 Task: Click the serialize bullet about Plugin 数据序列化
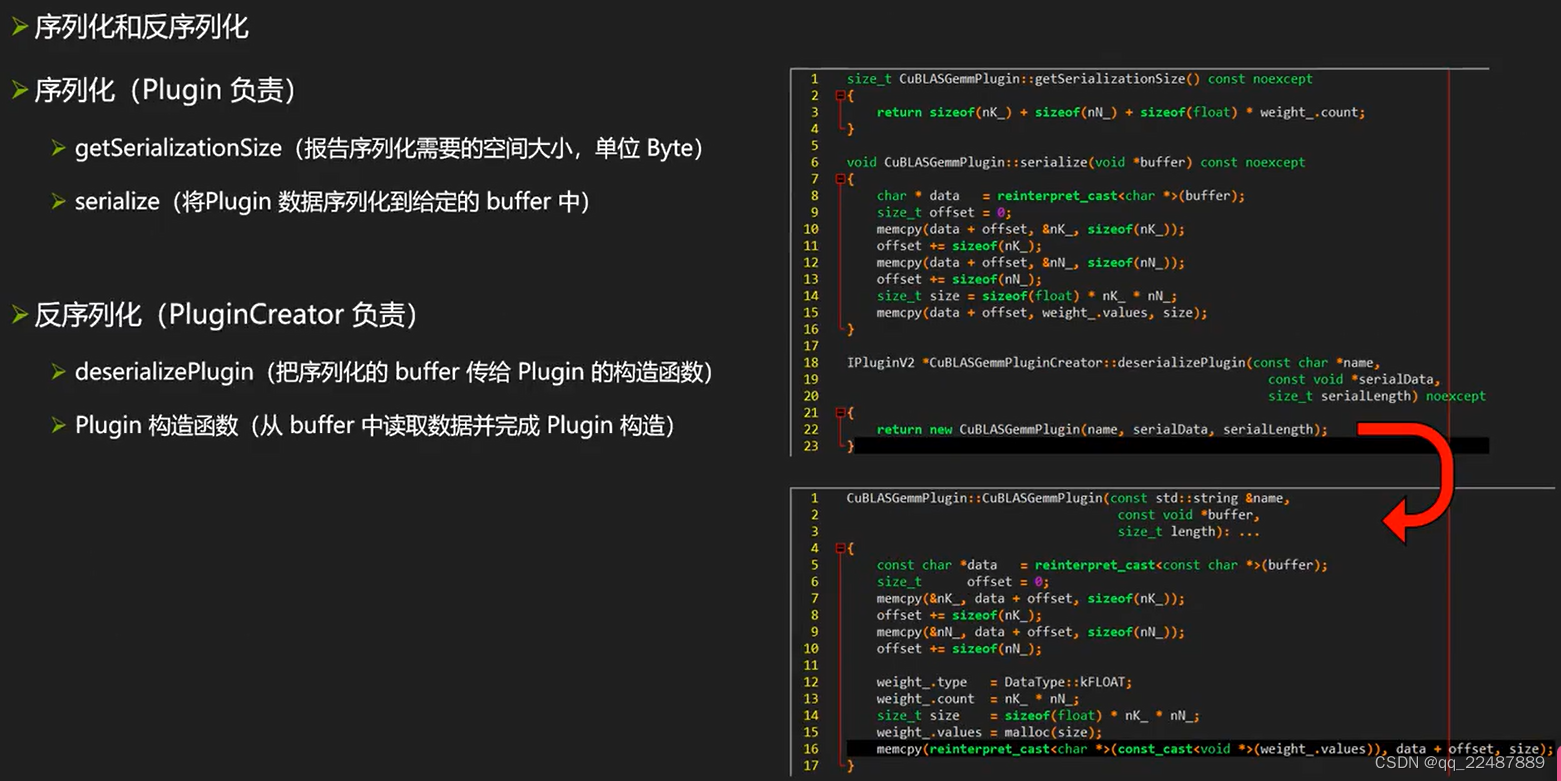333,202
